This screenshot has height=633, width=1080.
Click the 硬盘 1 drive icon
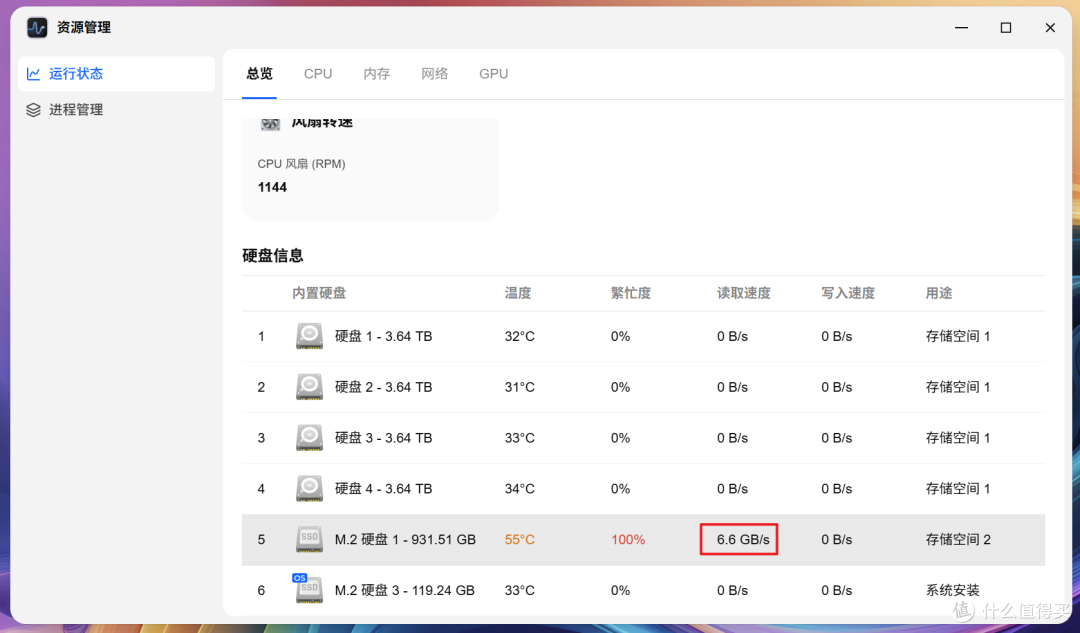(309, 336)
